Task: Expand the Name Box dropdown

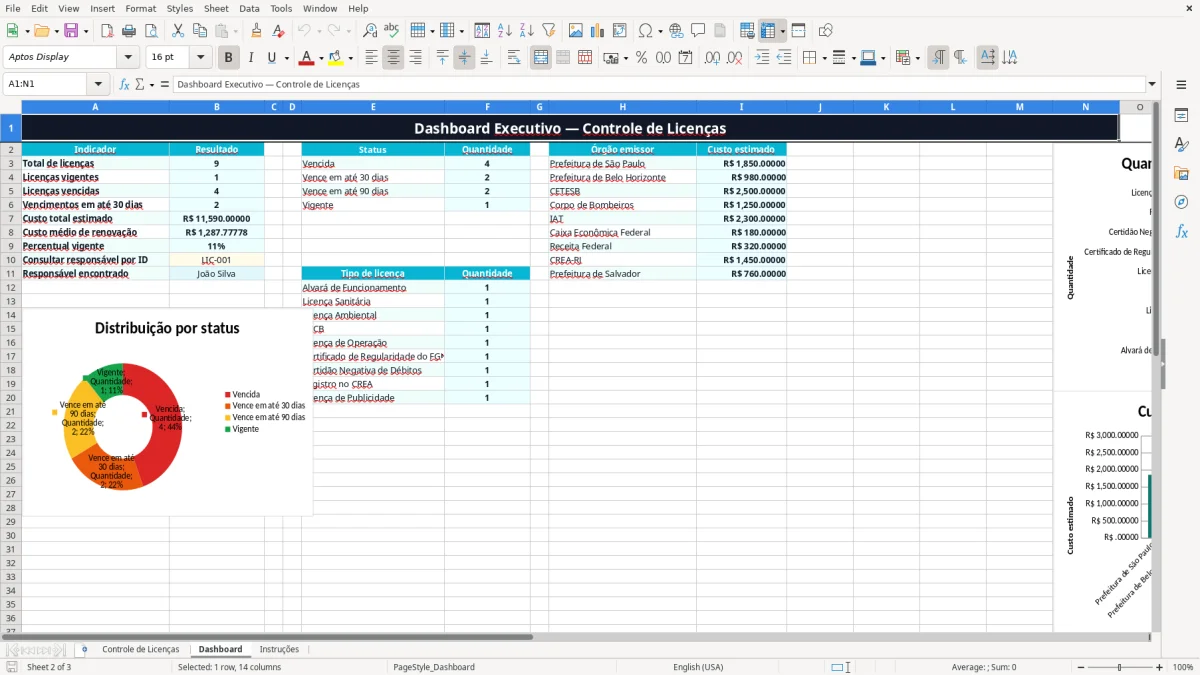Action: (98, 84)
